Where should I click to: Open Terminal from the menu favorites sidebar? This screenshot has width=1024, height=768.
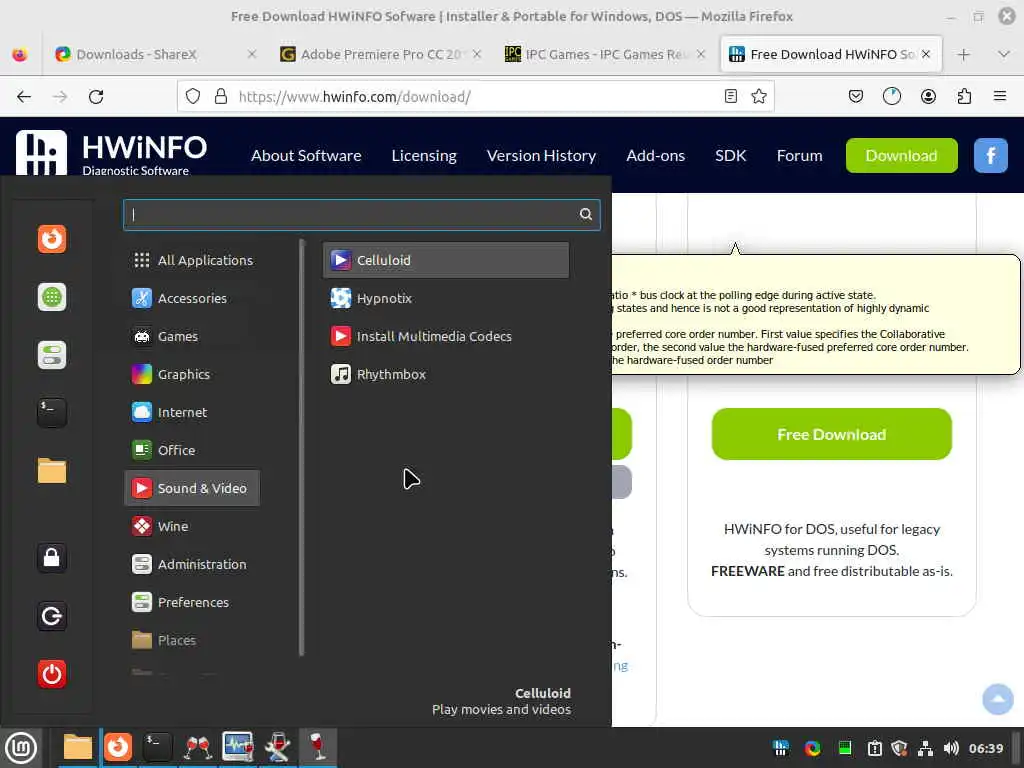tap(52, 413)
